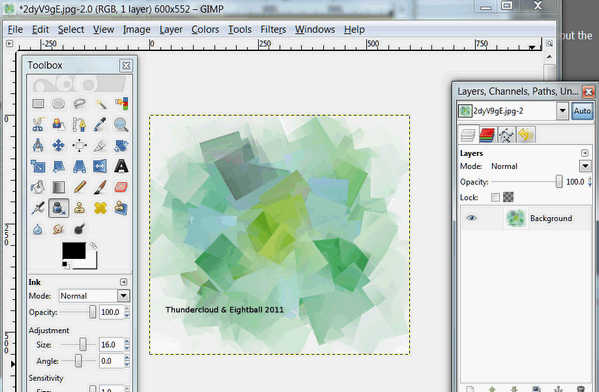This screenshot has height=392, width=599.
Task: Select the Shear tool
Action: click(58, 166)
